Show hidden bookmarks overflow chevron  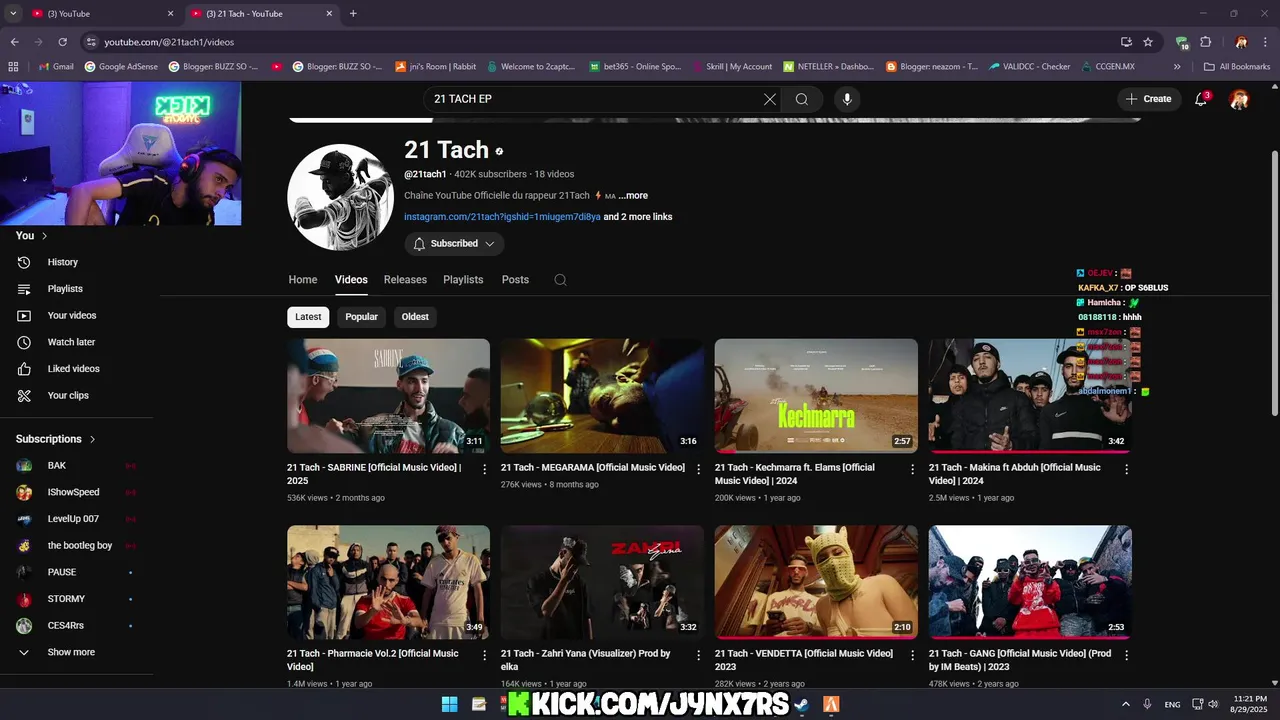[1177, 67]
